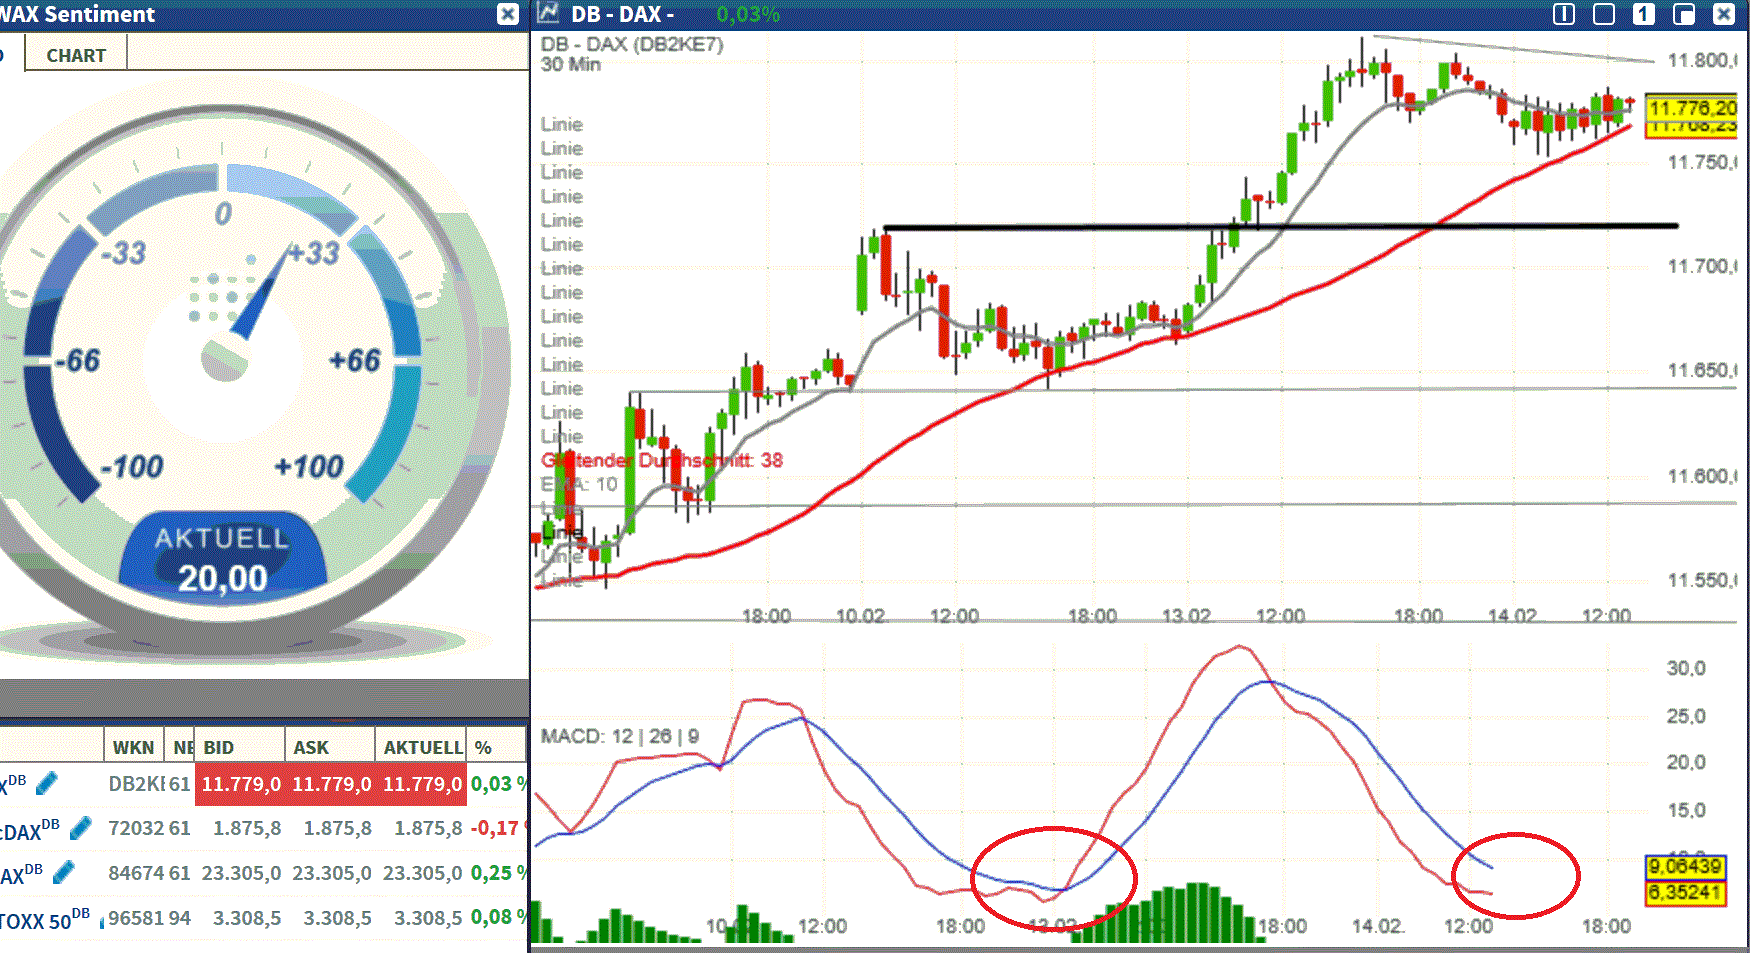
Task: Edit the DAX row with the pencil icon
Action: point(45,785)
